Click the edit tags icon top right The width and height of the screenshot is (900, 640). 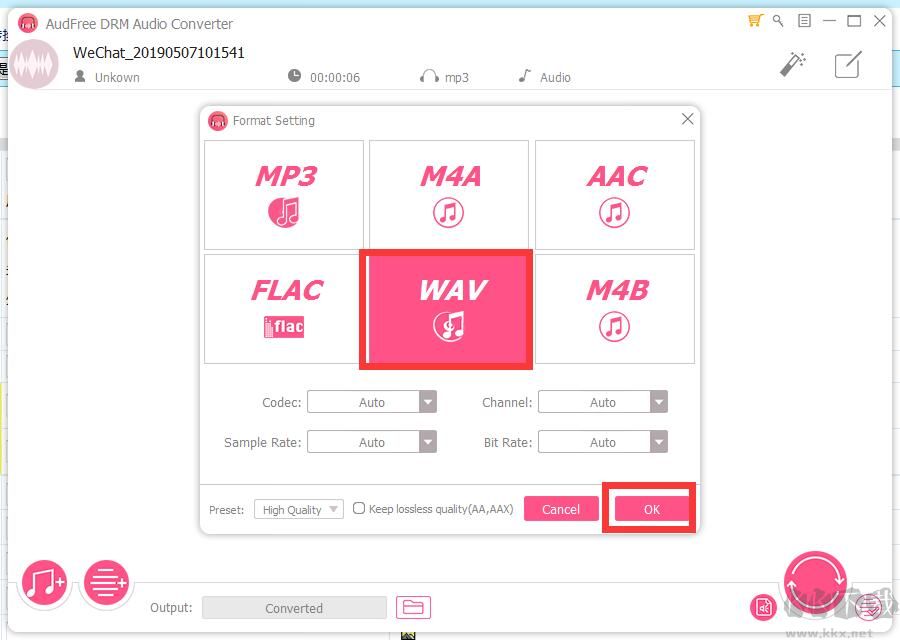[x=847, y=64]
